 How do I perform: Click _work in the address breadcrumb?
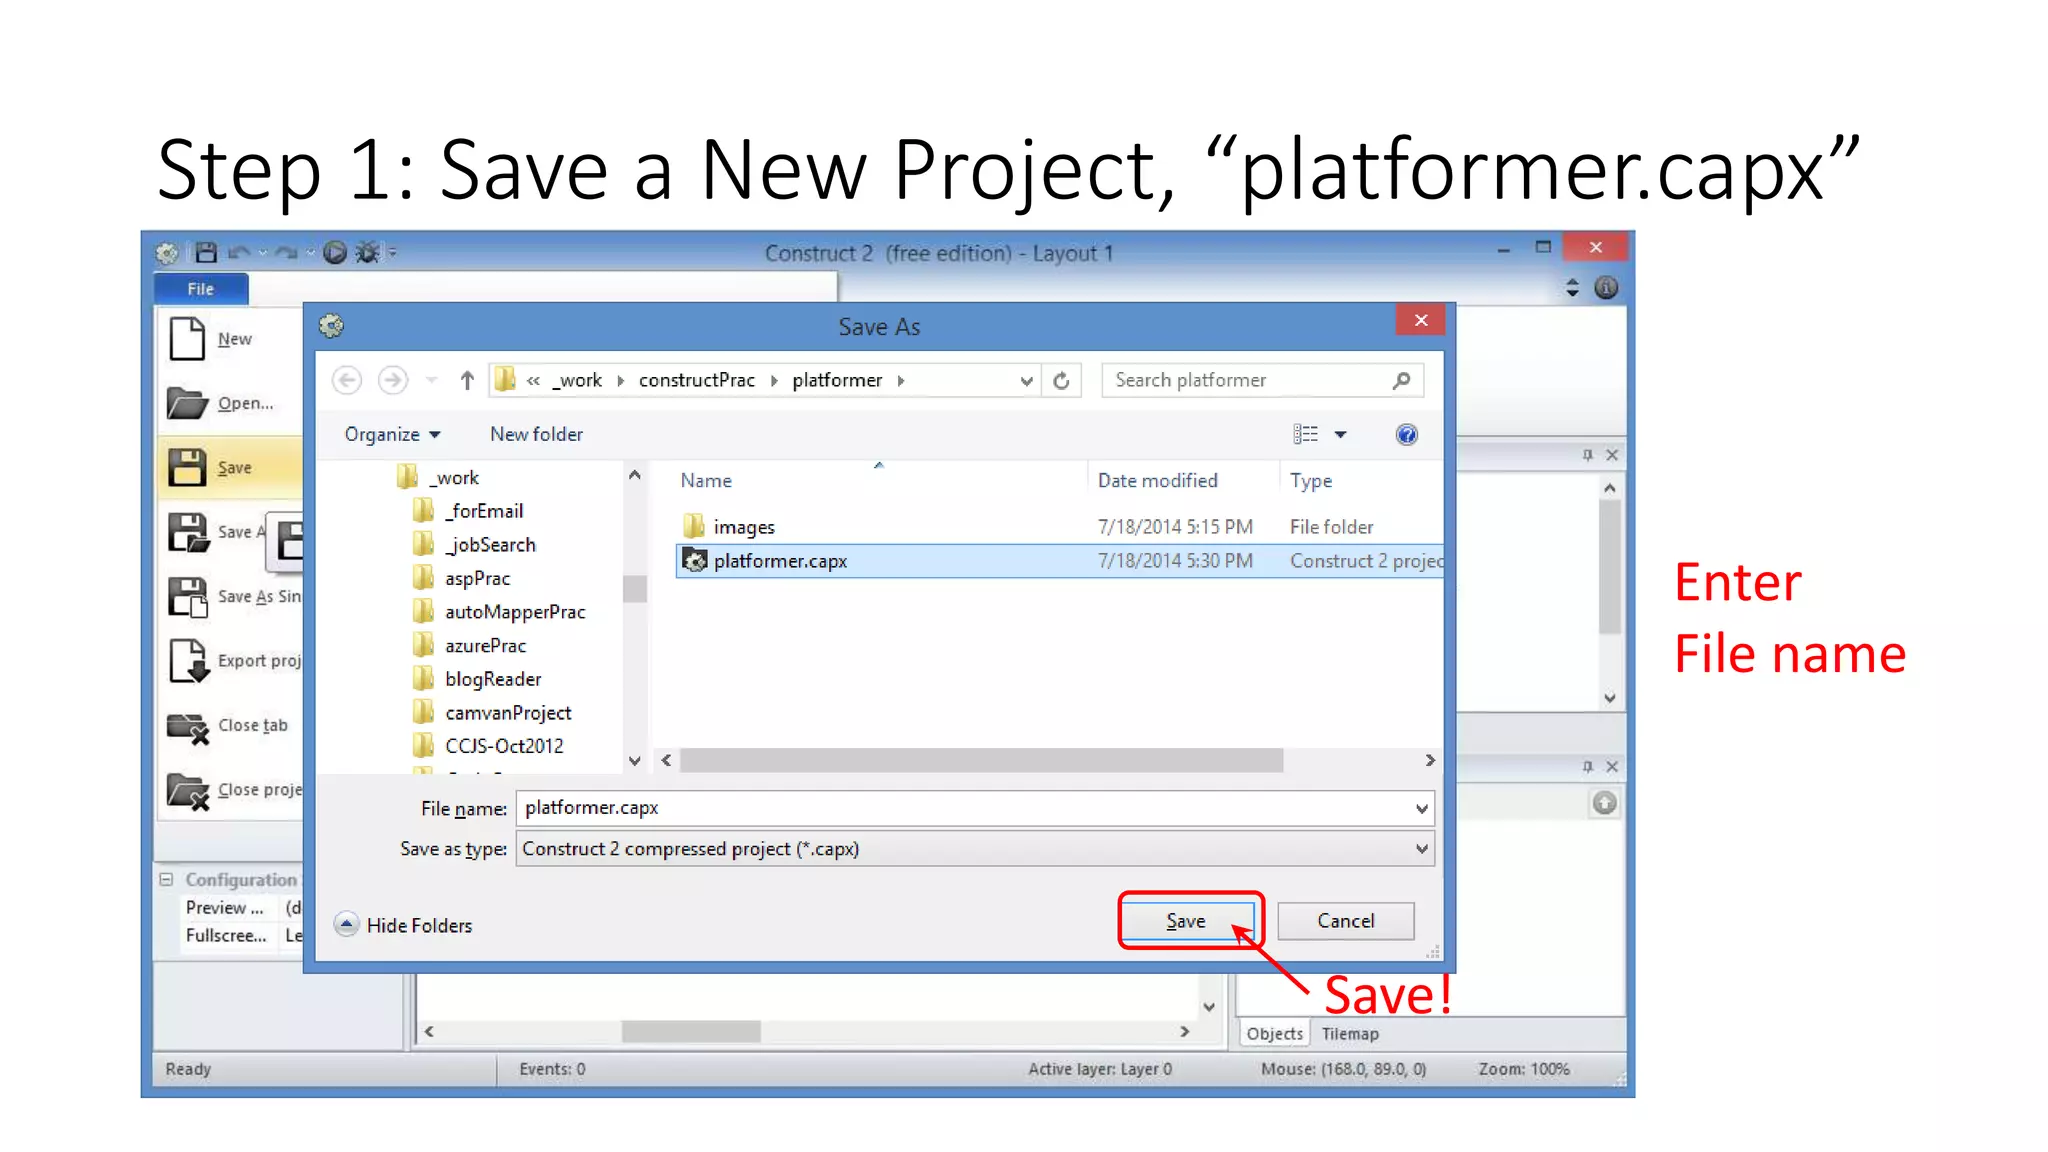(x=578, y=380)
